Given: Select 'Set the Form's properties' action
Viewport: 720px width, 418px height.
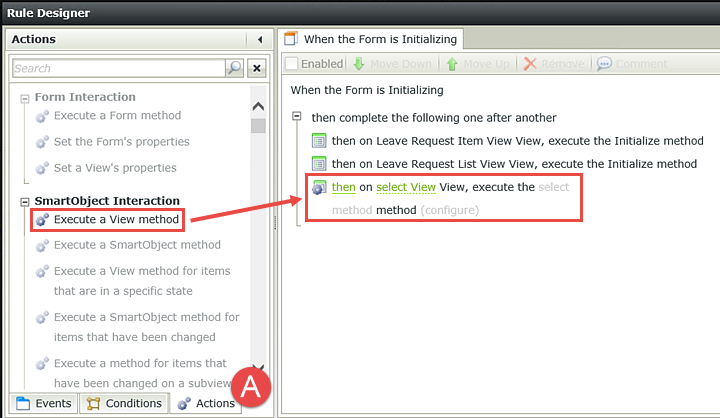Looking at the screenshot, I should pos(122,141).
